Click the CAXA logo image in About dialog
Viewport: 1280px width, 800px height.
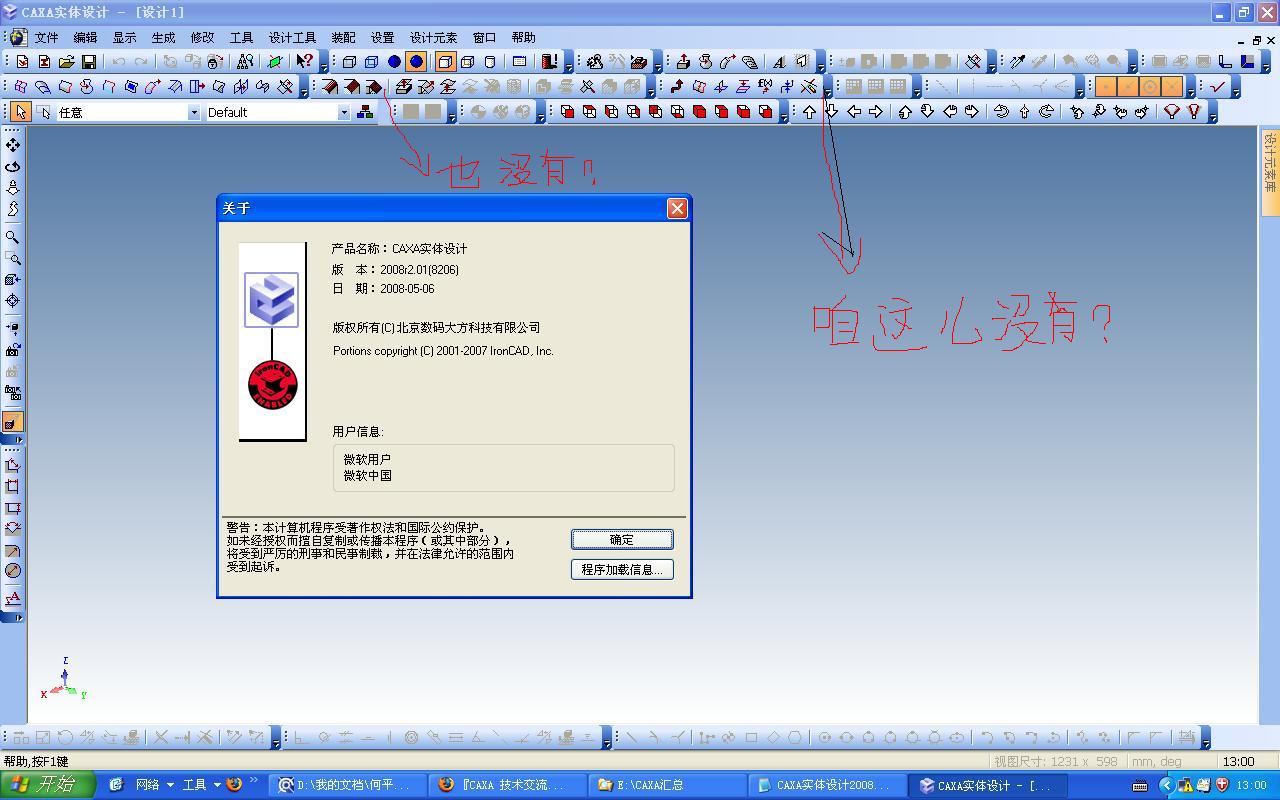pyautogui.click(x=272, y=300)
